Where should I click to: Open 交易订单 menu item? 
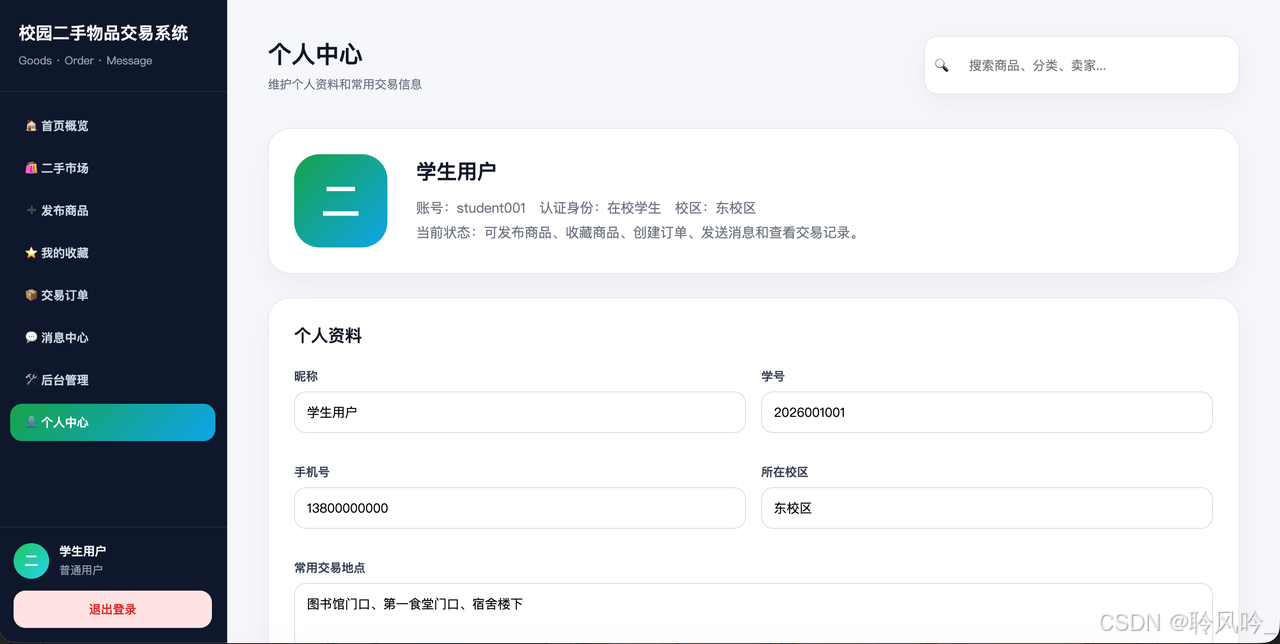[112, 295]
